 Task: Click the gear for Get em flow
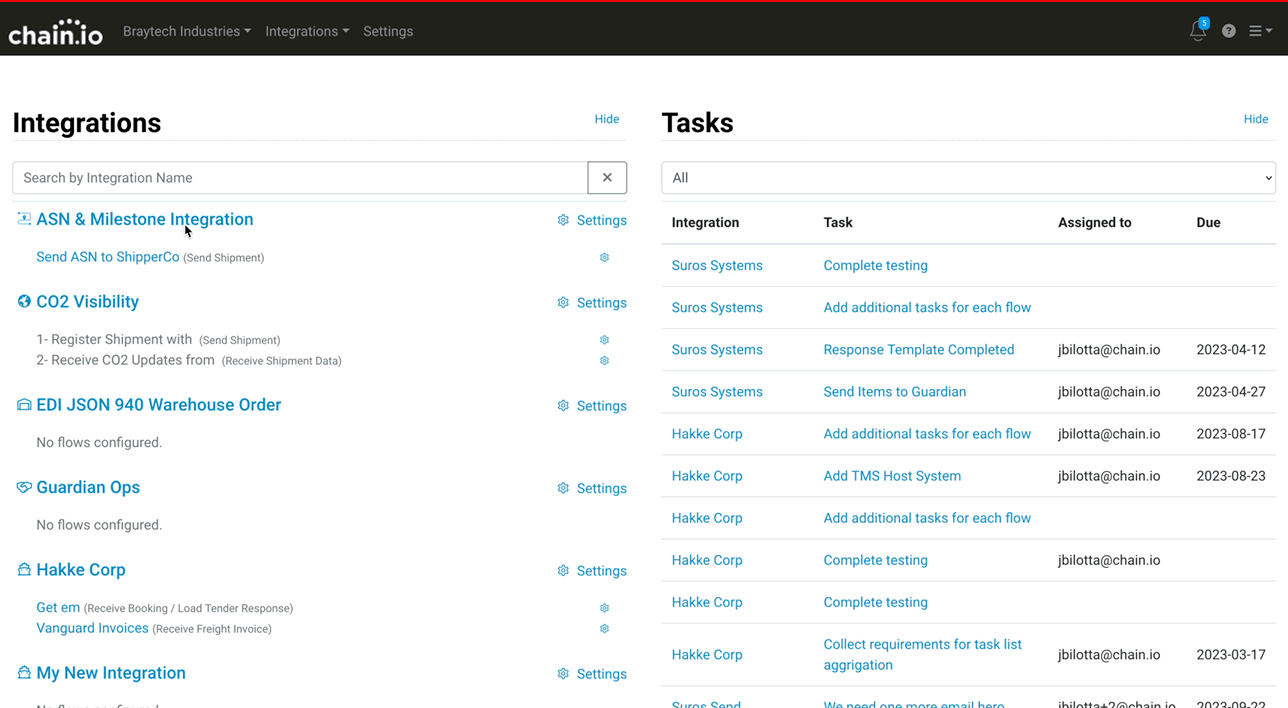[604, 608]
